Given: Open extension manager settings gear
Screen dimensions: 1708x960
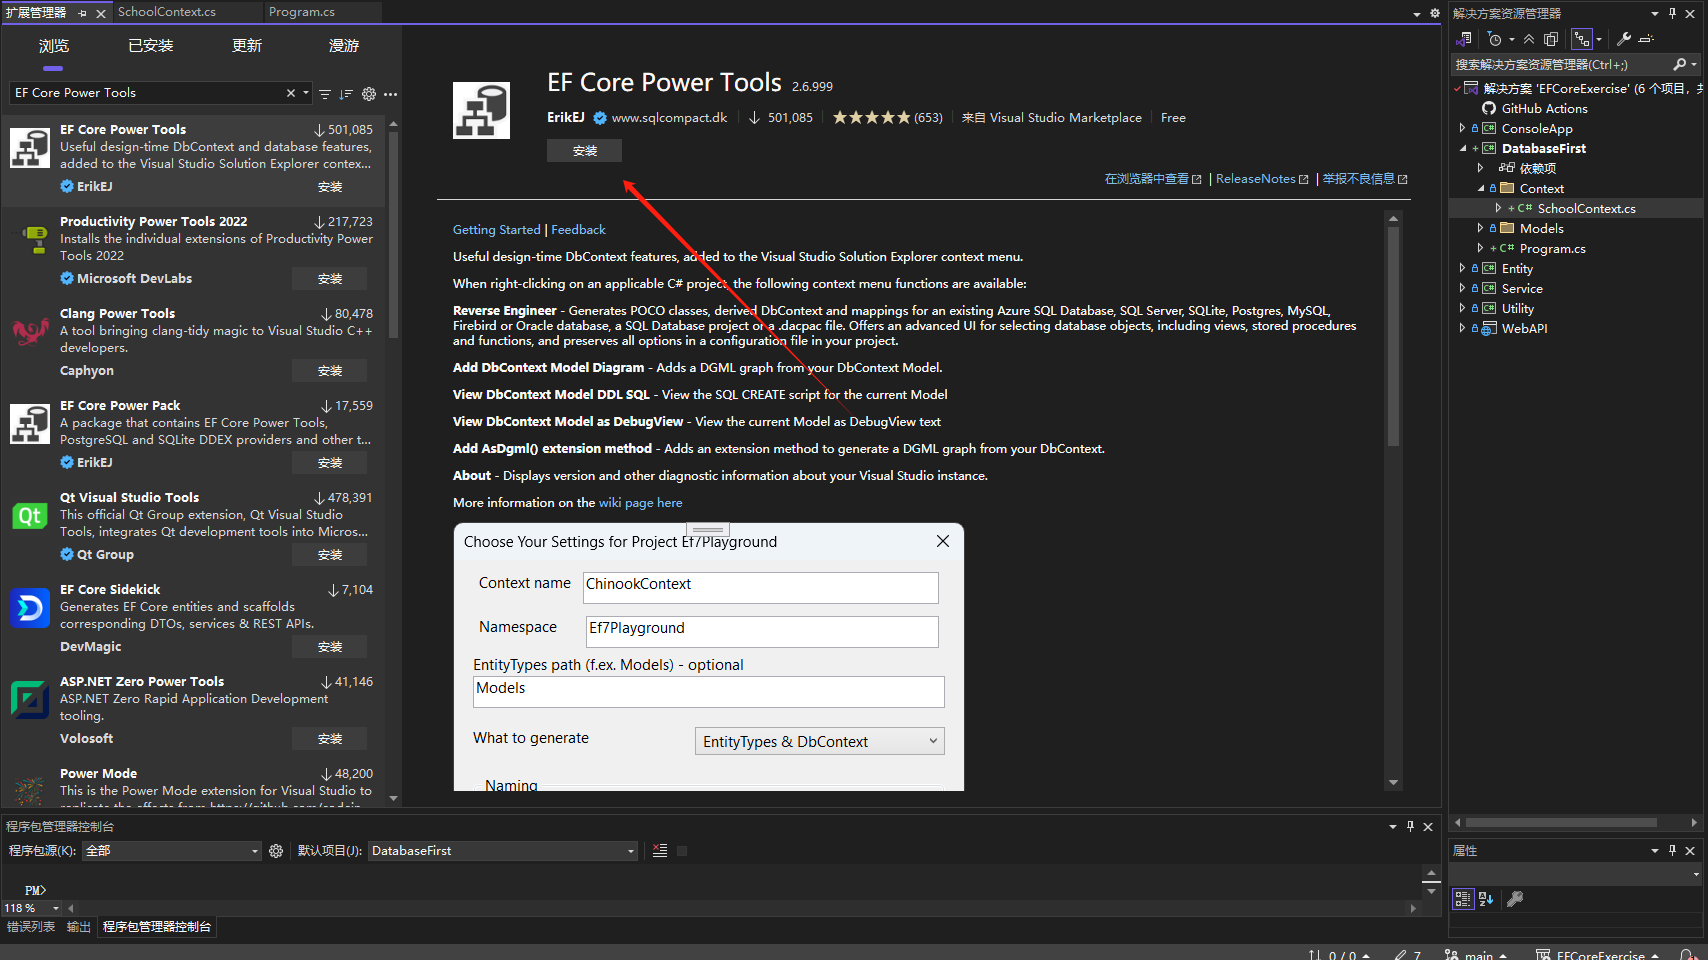Looking at the screenshot, I should pyautogui.click(x=369, y=94).
